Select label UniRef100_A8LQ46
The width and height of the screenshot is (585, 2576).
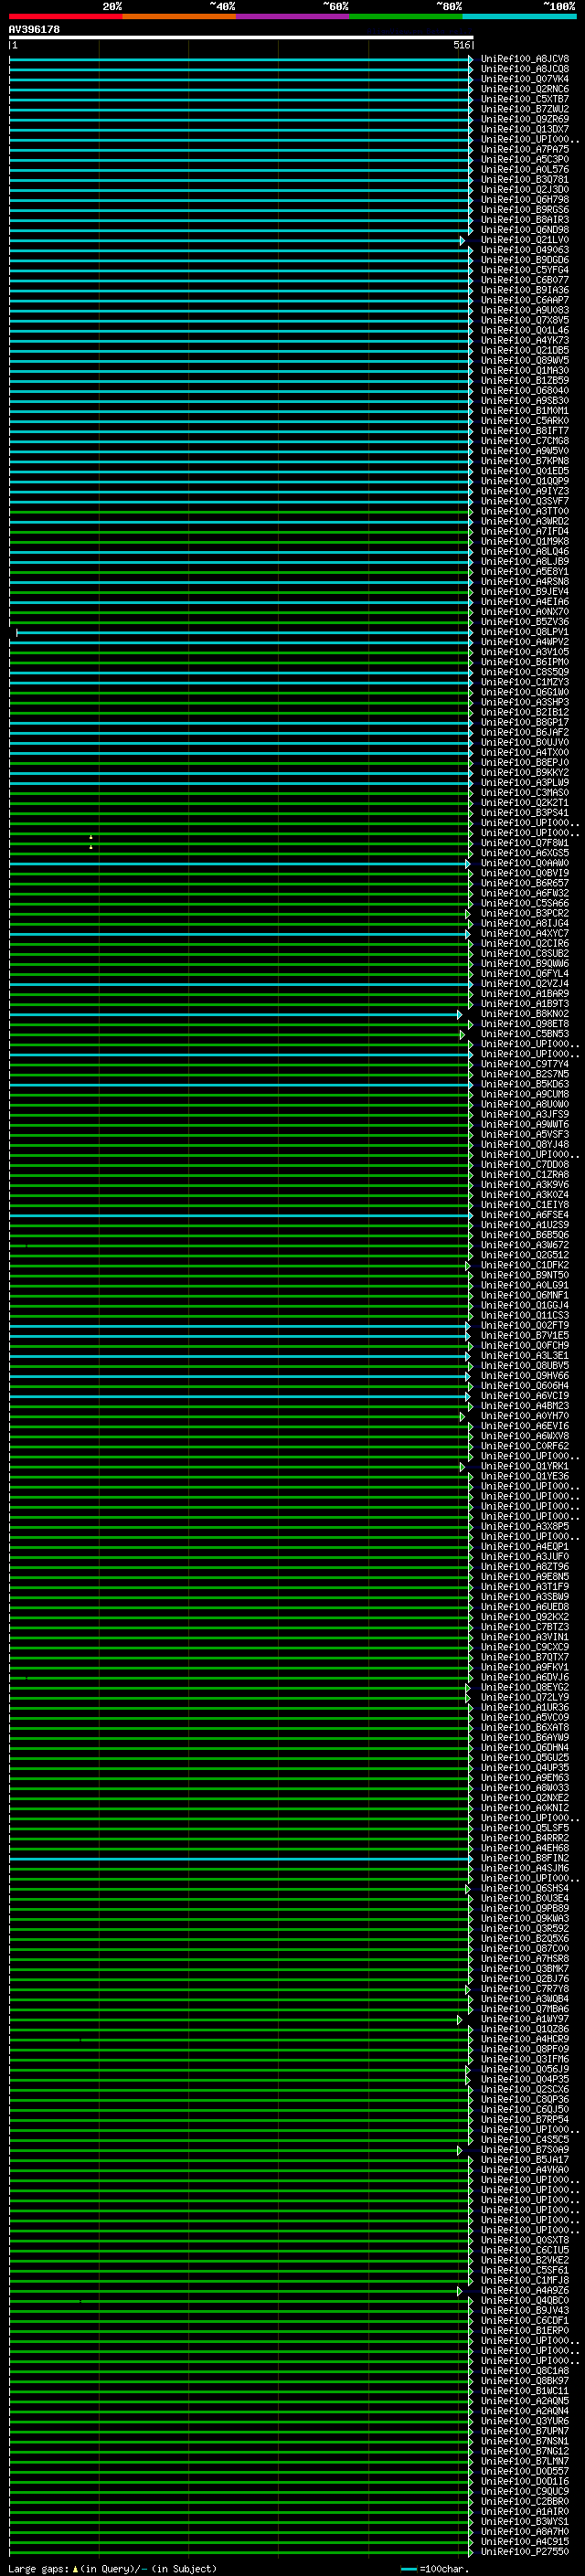(525, 551)
